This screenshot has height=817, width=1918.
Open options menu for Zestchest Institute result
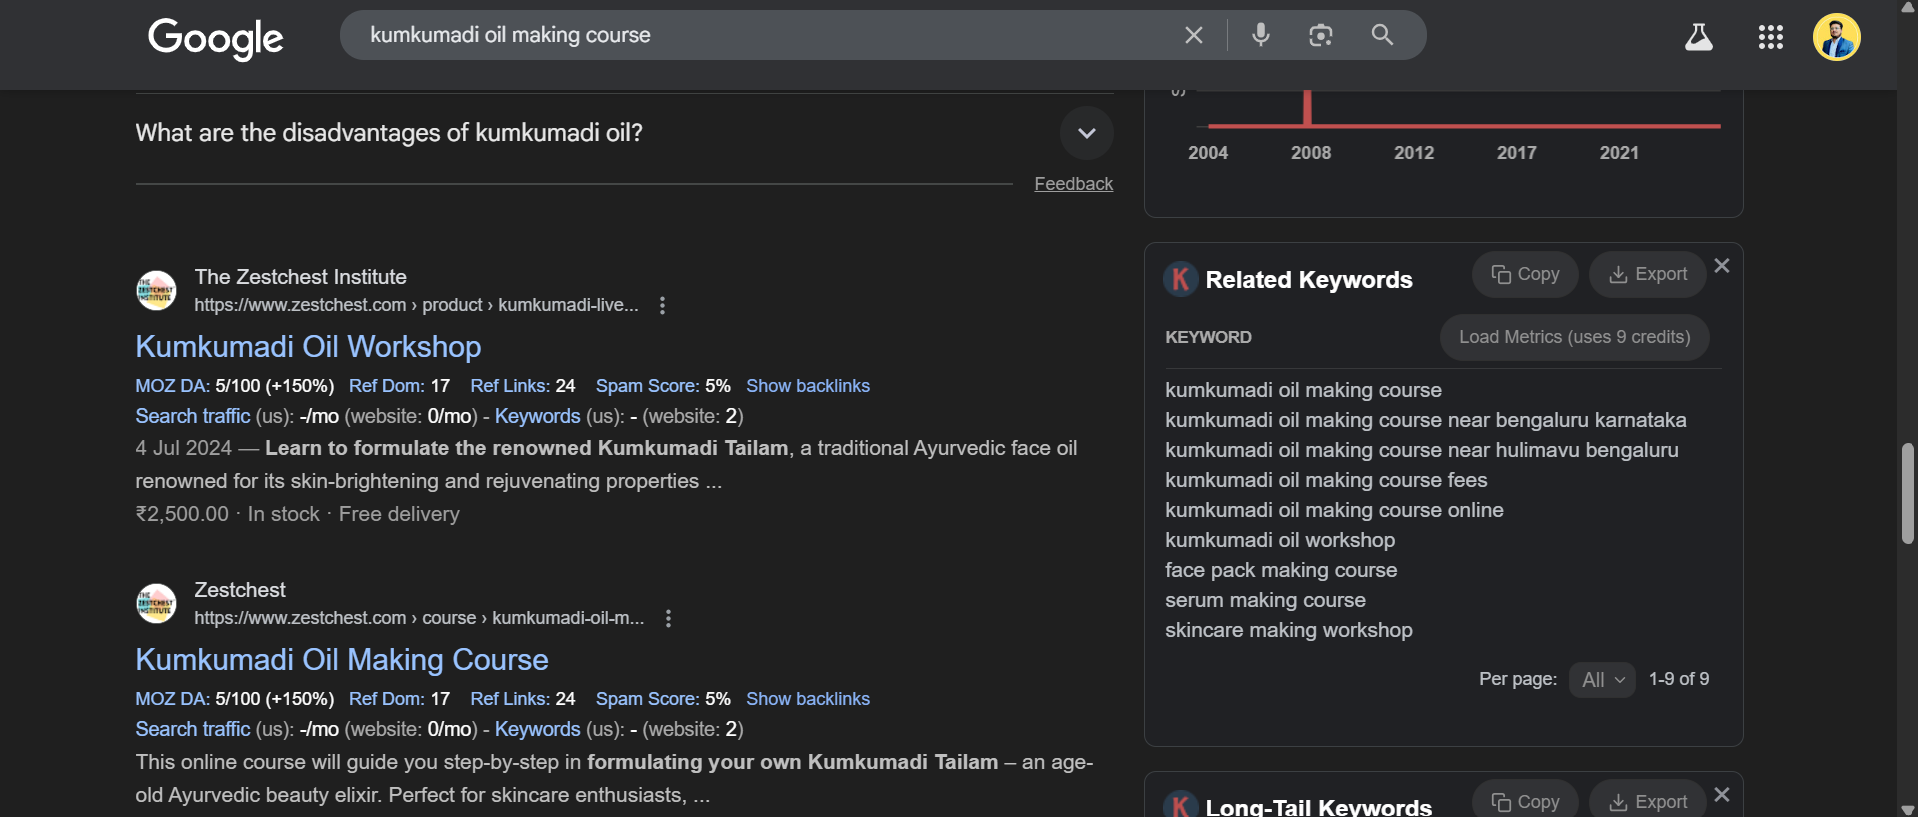click(662, 306)
